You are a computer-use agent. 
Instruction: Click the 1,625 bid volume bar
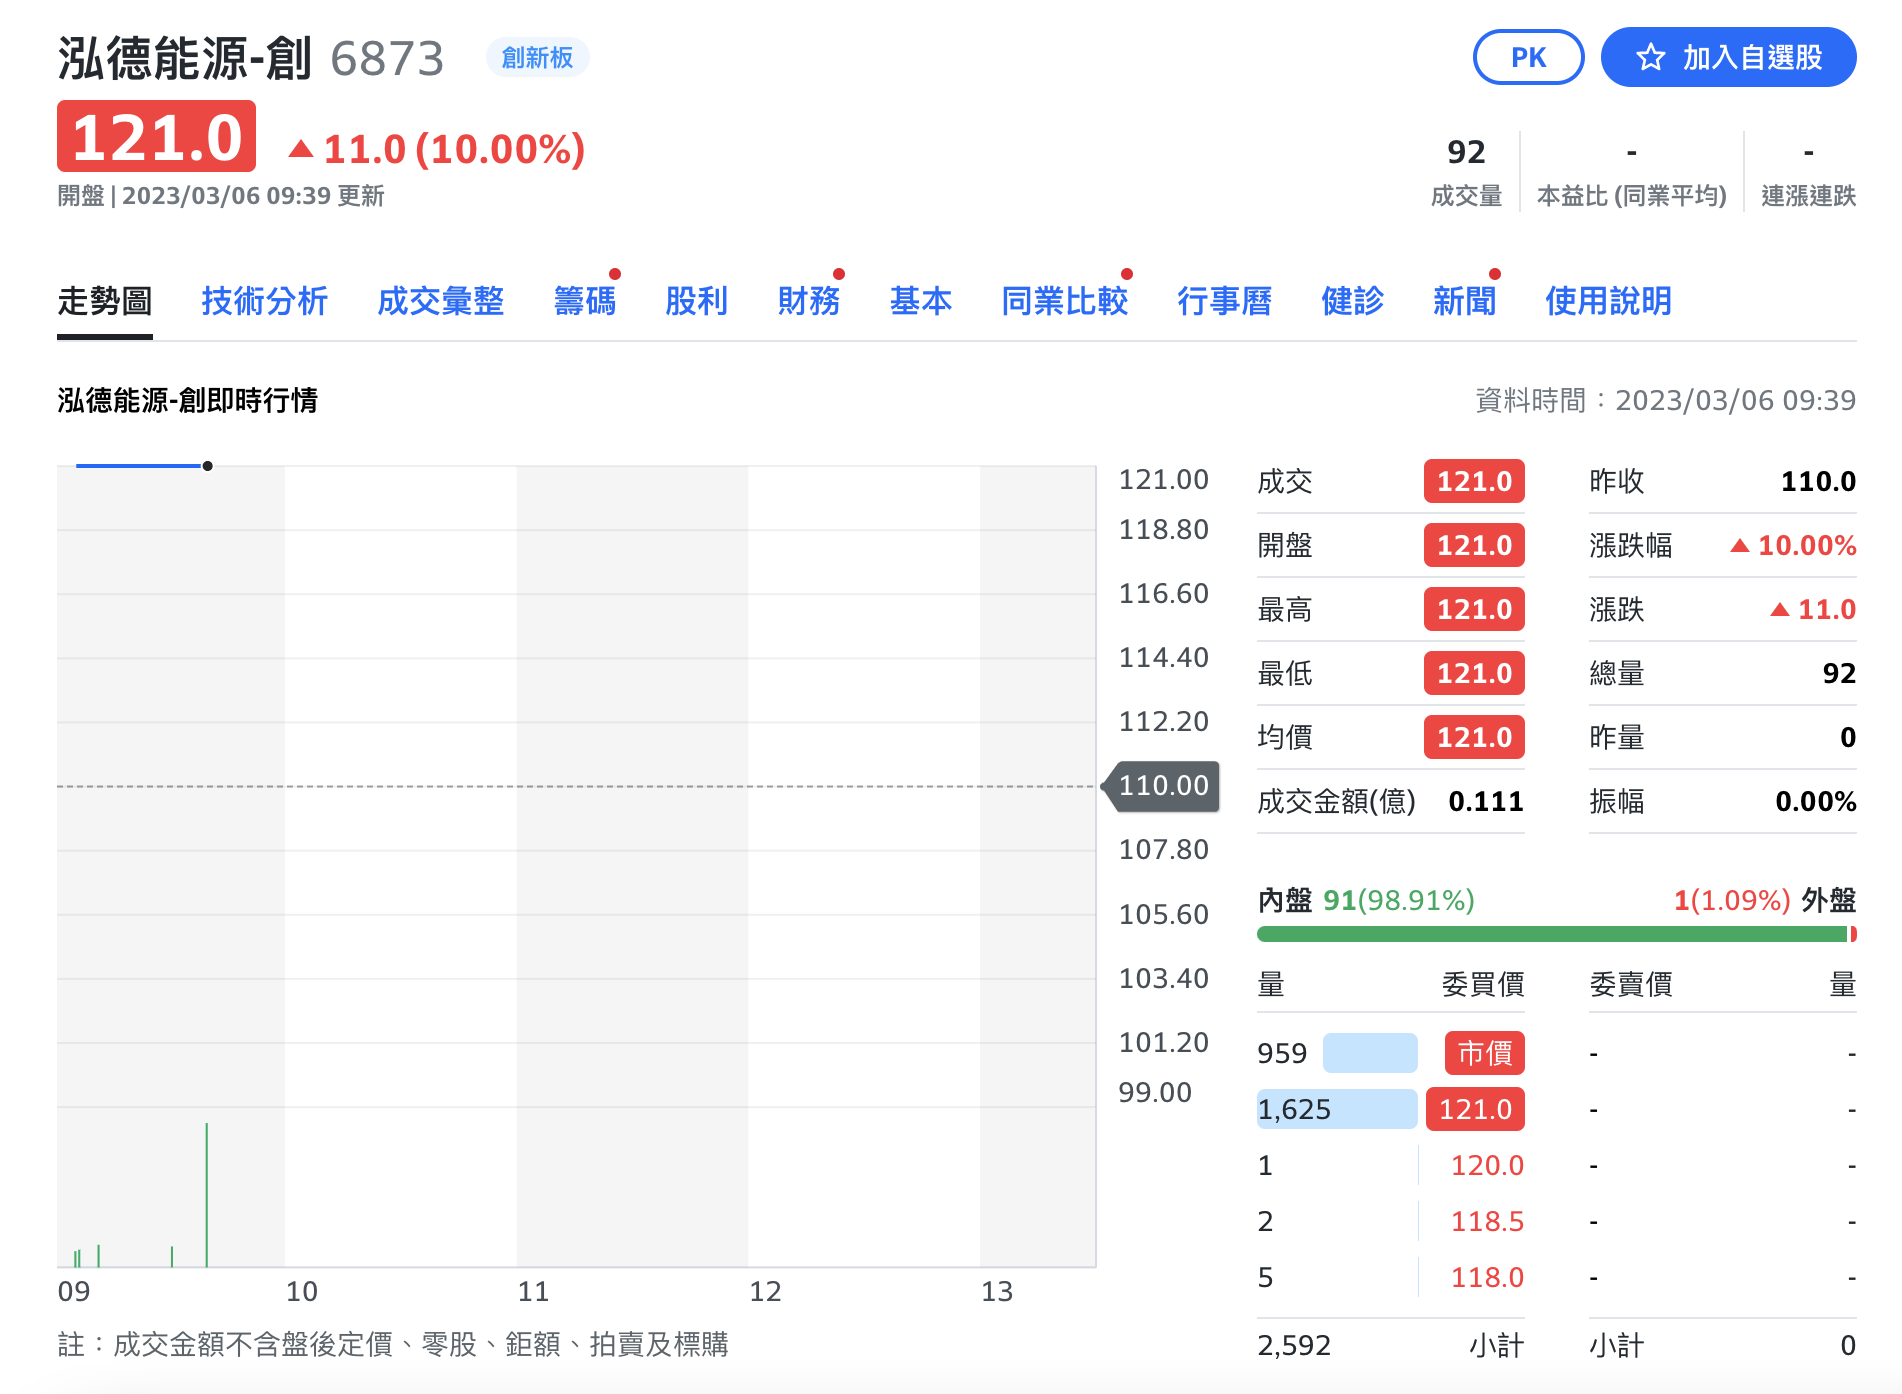coord(1337,1109)
